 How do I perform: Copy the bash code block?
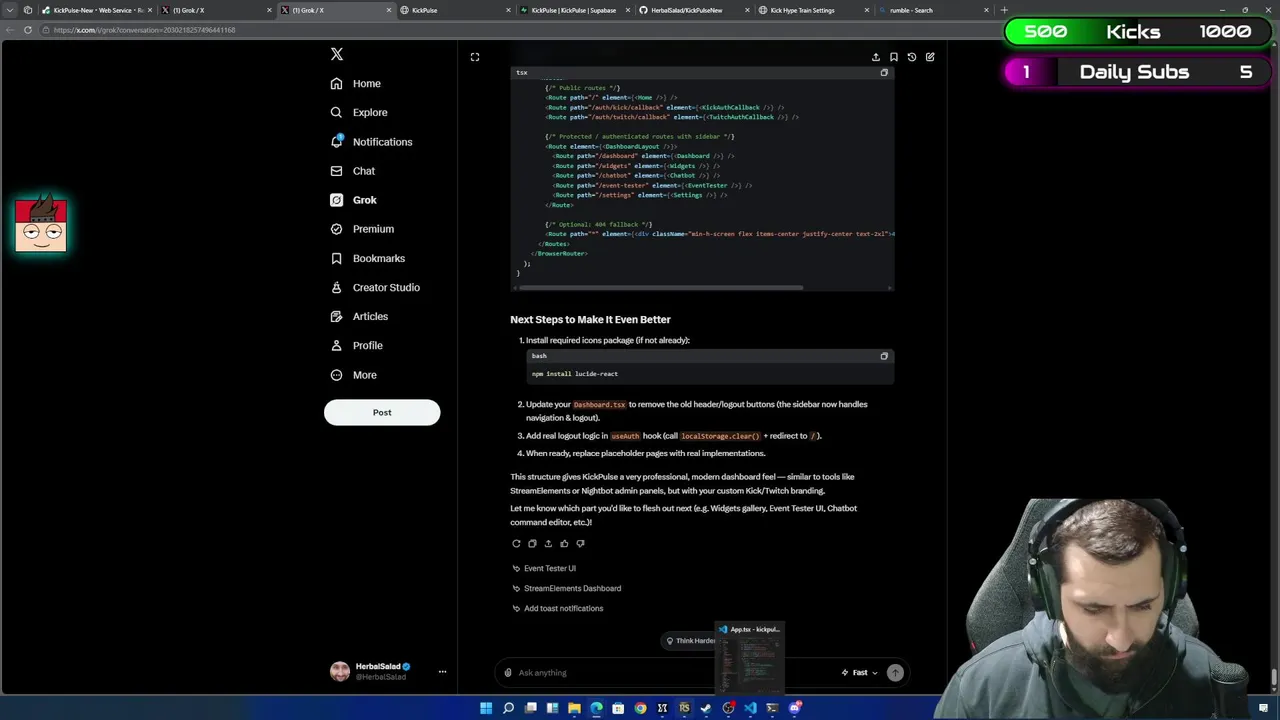pos(884,356)
